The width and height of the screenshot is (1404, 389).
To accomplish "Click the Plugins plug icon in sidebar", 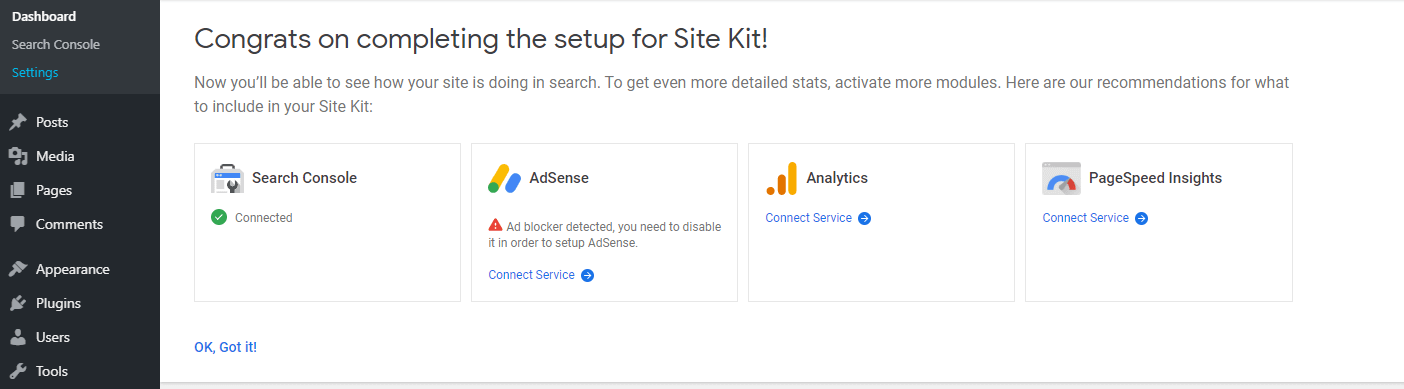I will coord(18,303).
